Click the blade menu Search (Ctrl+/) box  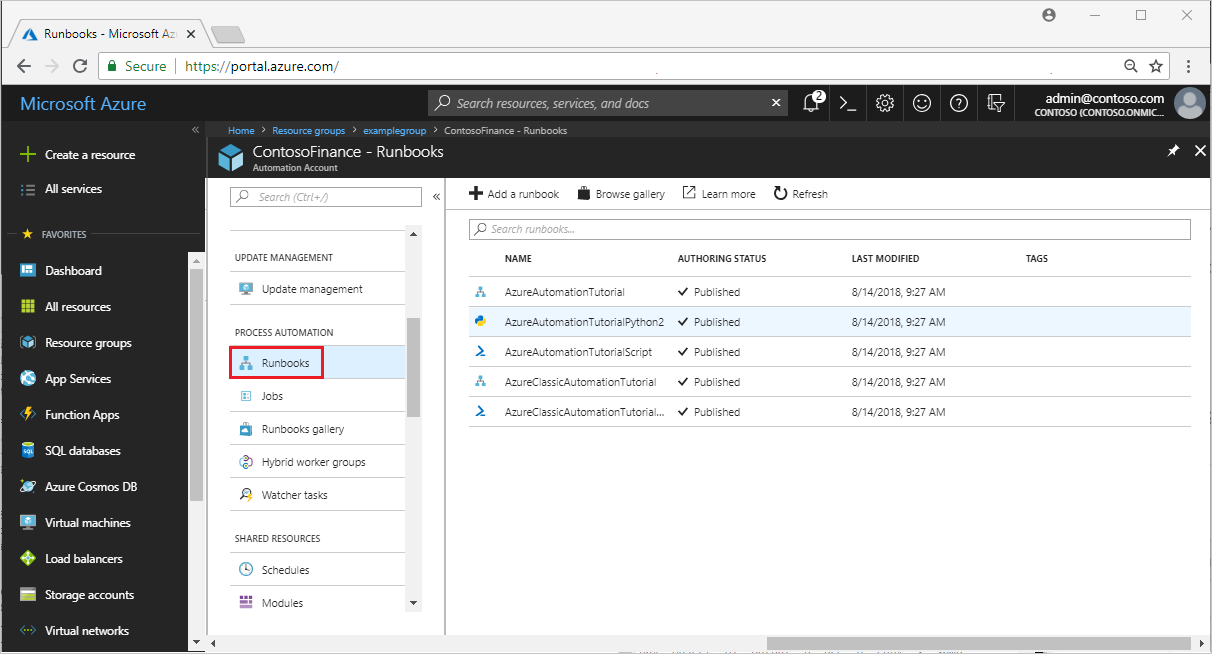tap(326, 197)
